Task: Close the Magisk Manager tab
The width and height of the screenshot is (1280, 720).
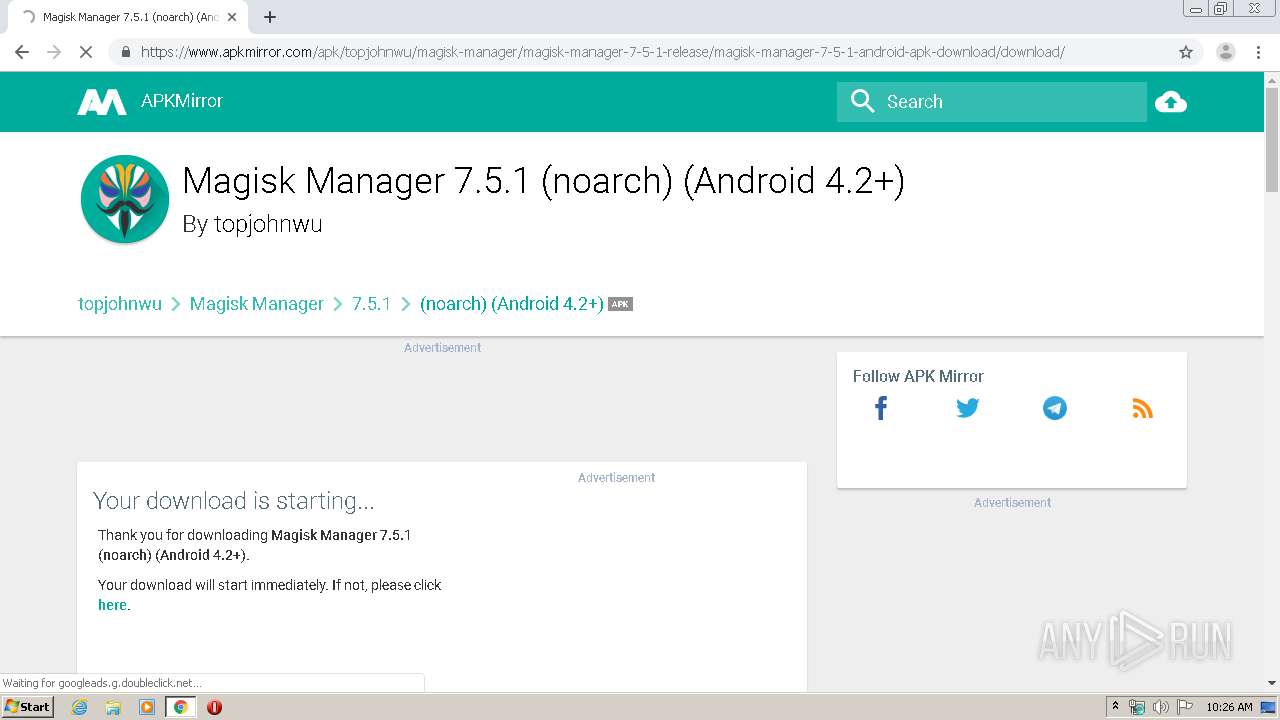Action: tap(232, 17)
